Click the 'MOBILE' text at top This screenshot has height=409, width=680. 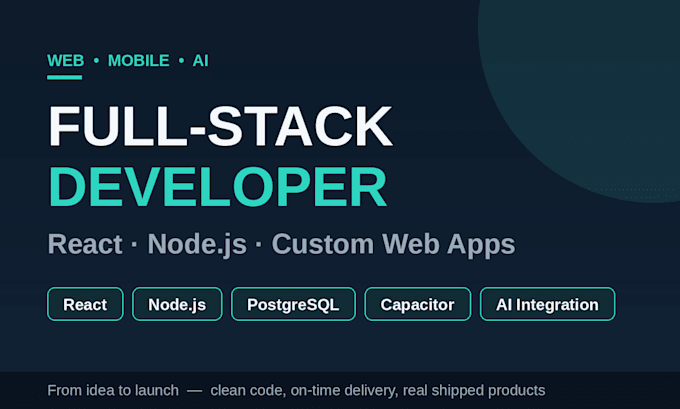coord(138,61)
